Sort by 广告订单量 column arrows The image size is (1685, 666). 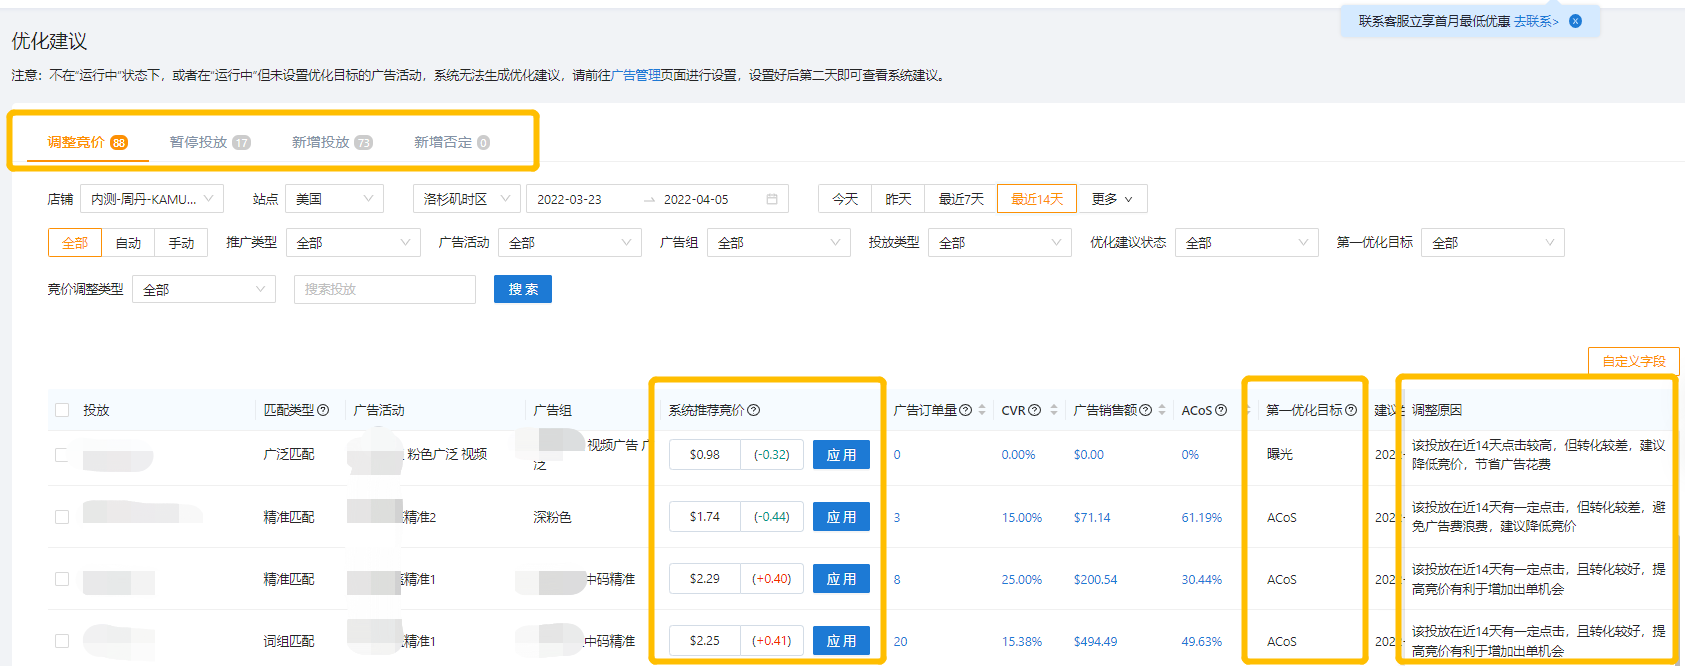(x=982, y=410)
